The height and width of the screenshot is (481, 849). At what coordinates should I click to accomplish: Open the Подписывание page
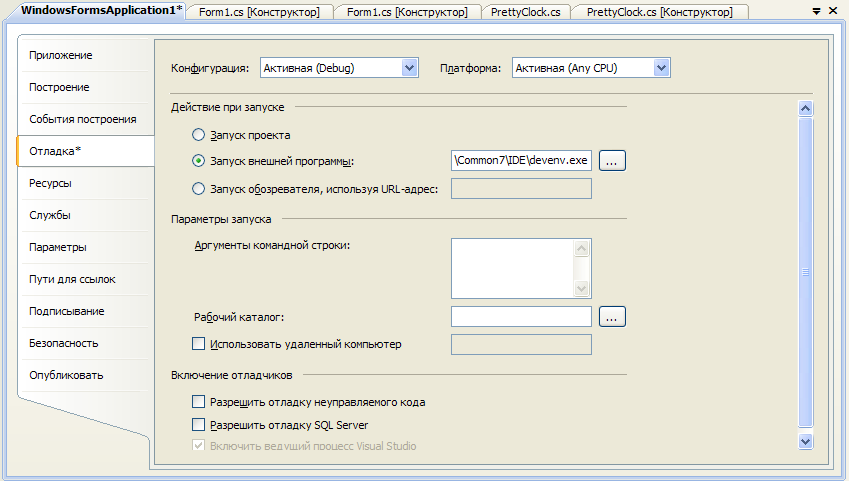(x=84, y=311)
